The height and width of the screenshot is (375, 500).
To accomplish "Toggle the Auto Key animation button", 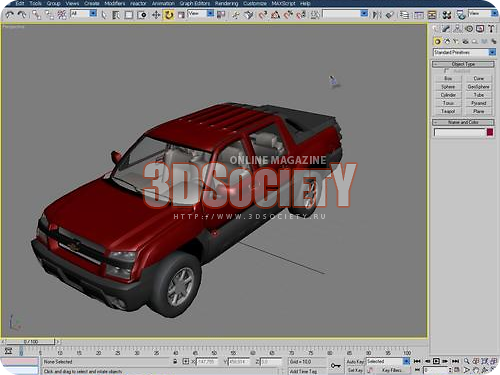I will tap(355, 362).
